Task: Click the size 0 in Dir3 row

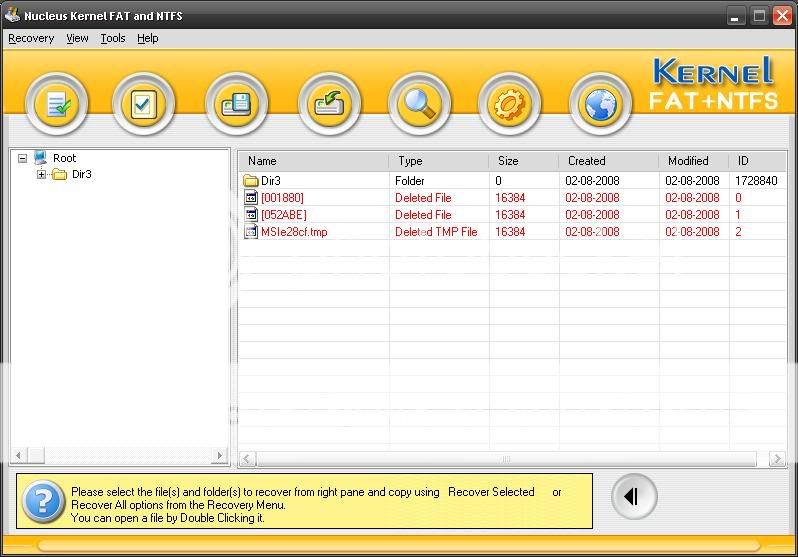Action: (498, 181)
